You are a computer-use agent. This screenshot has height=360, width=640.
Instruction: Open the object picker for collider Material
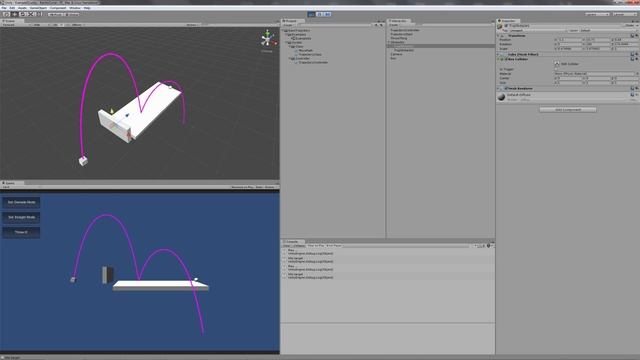[637, 74]
